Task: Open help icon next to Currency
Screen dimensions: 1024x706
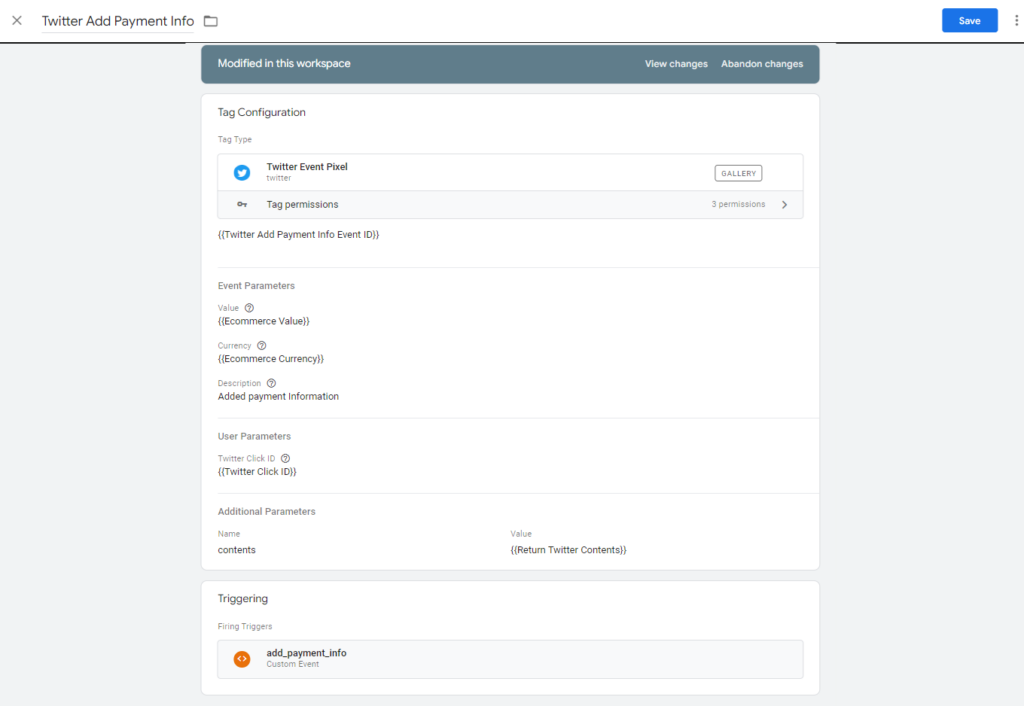Action: click(262, 346)
